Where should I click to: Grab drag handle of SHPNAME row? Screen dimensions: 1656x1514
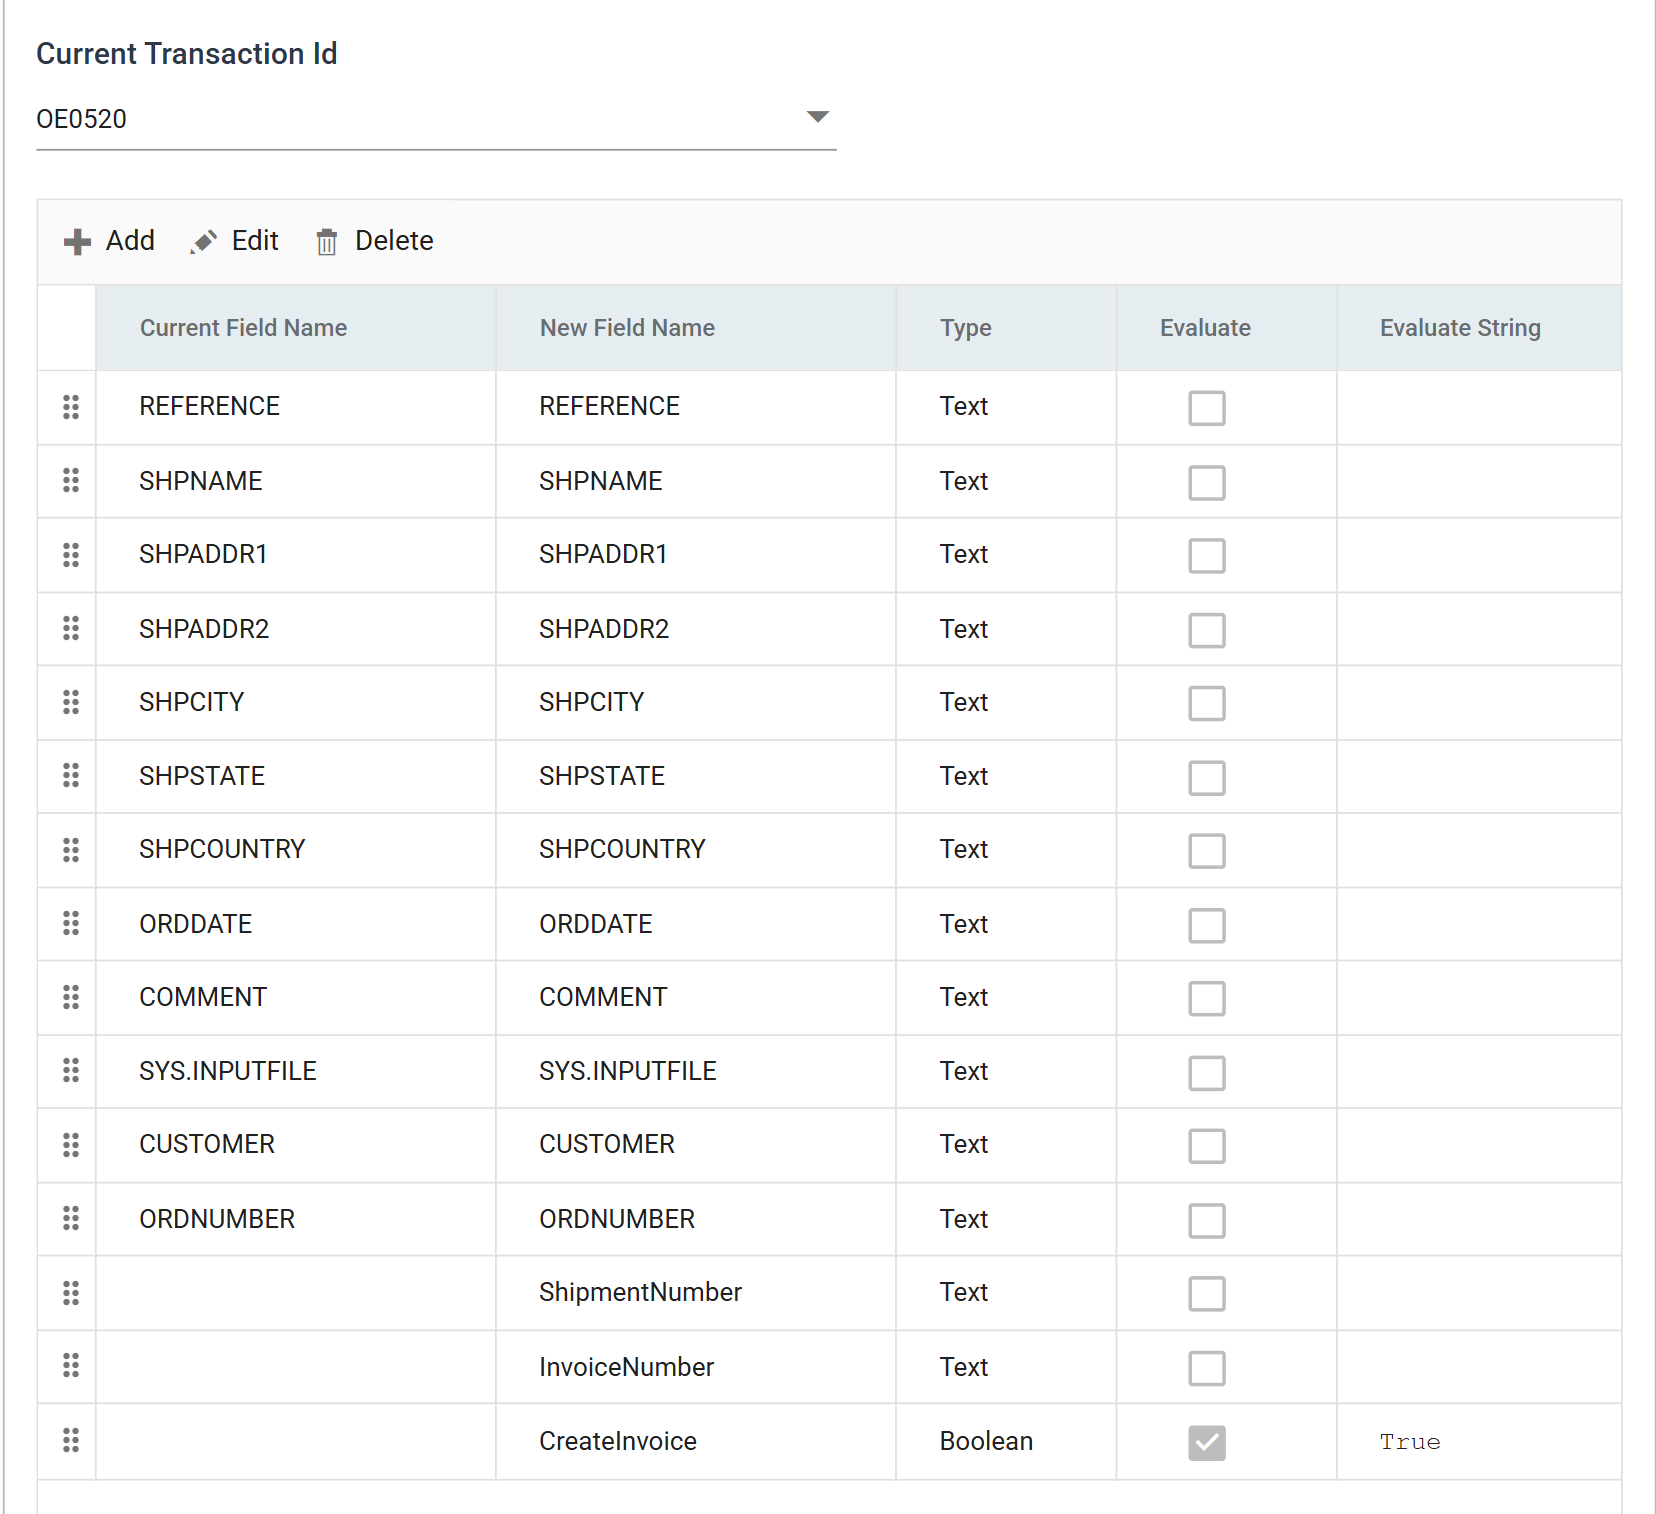click(71, 480)
